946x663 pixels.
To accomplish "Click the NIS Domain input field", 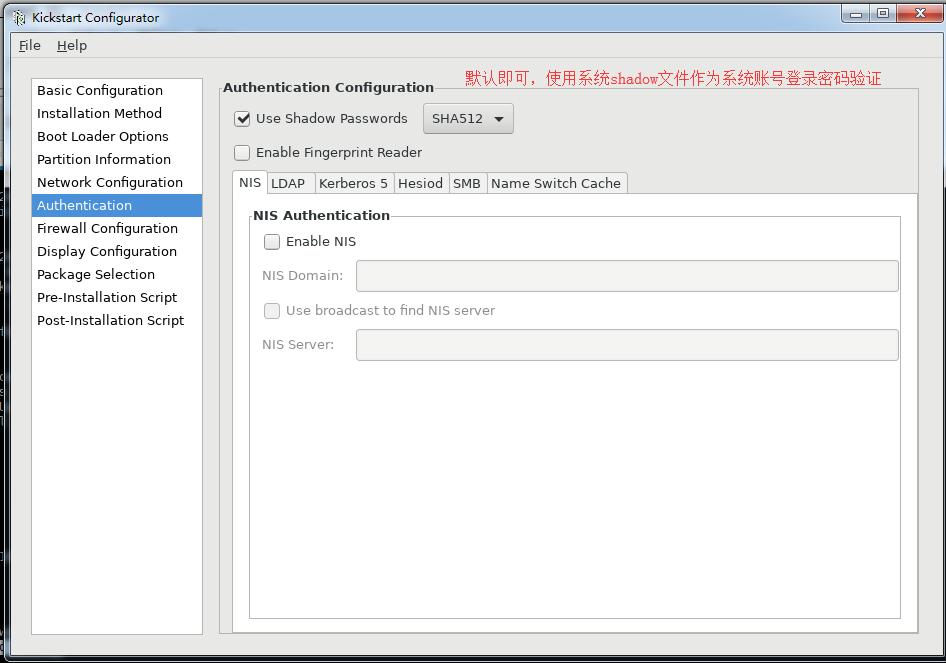I will (x=627, y=276).
